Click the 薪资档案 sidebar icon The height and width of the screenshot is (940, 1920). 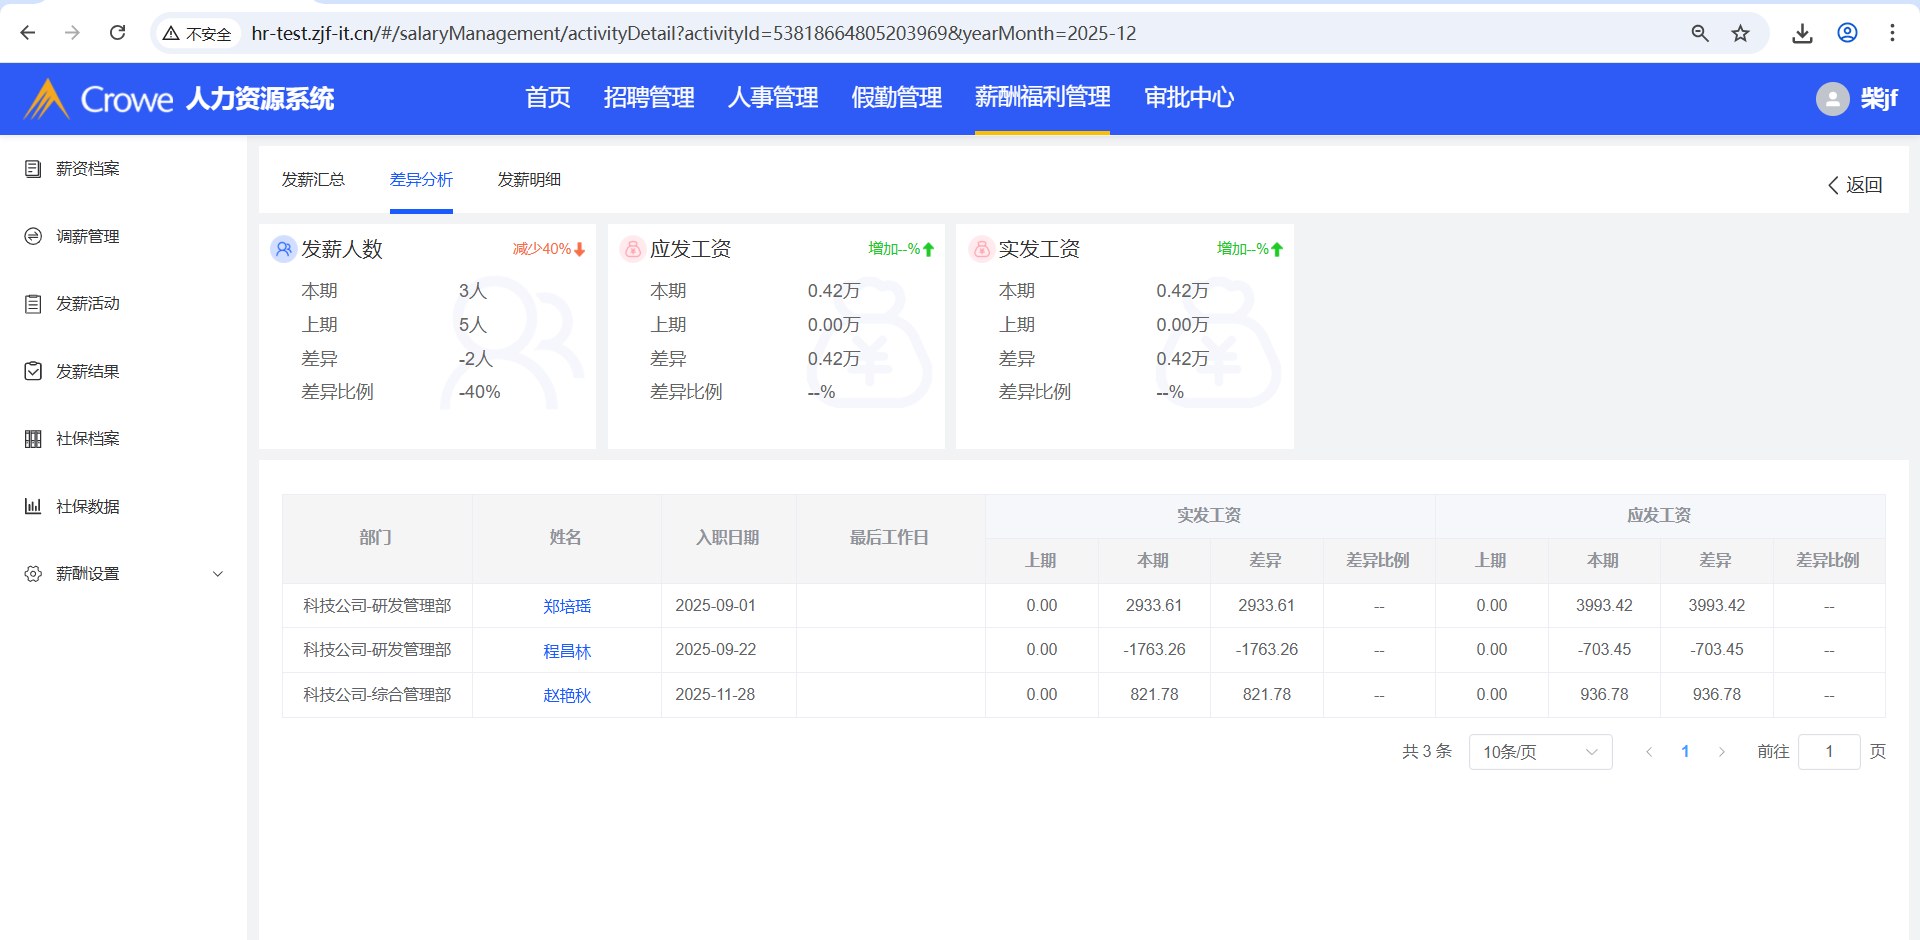33,169
